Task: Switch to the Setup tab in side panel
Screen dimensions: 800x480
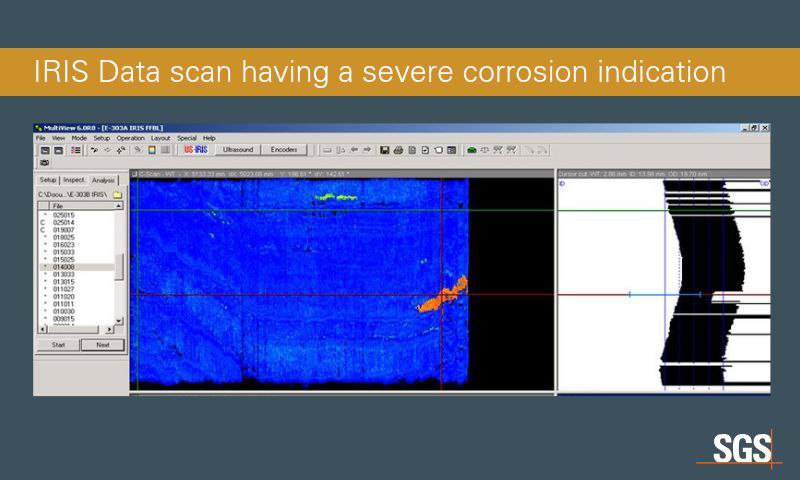Action: pos(48,180)
